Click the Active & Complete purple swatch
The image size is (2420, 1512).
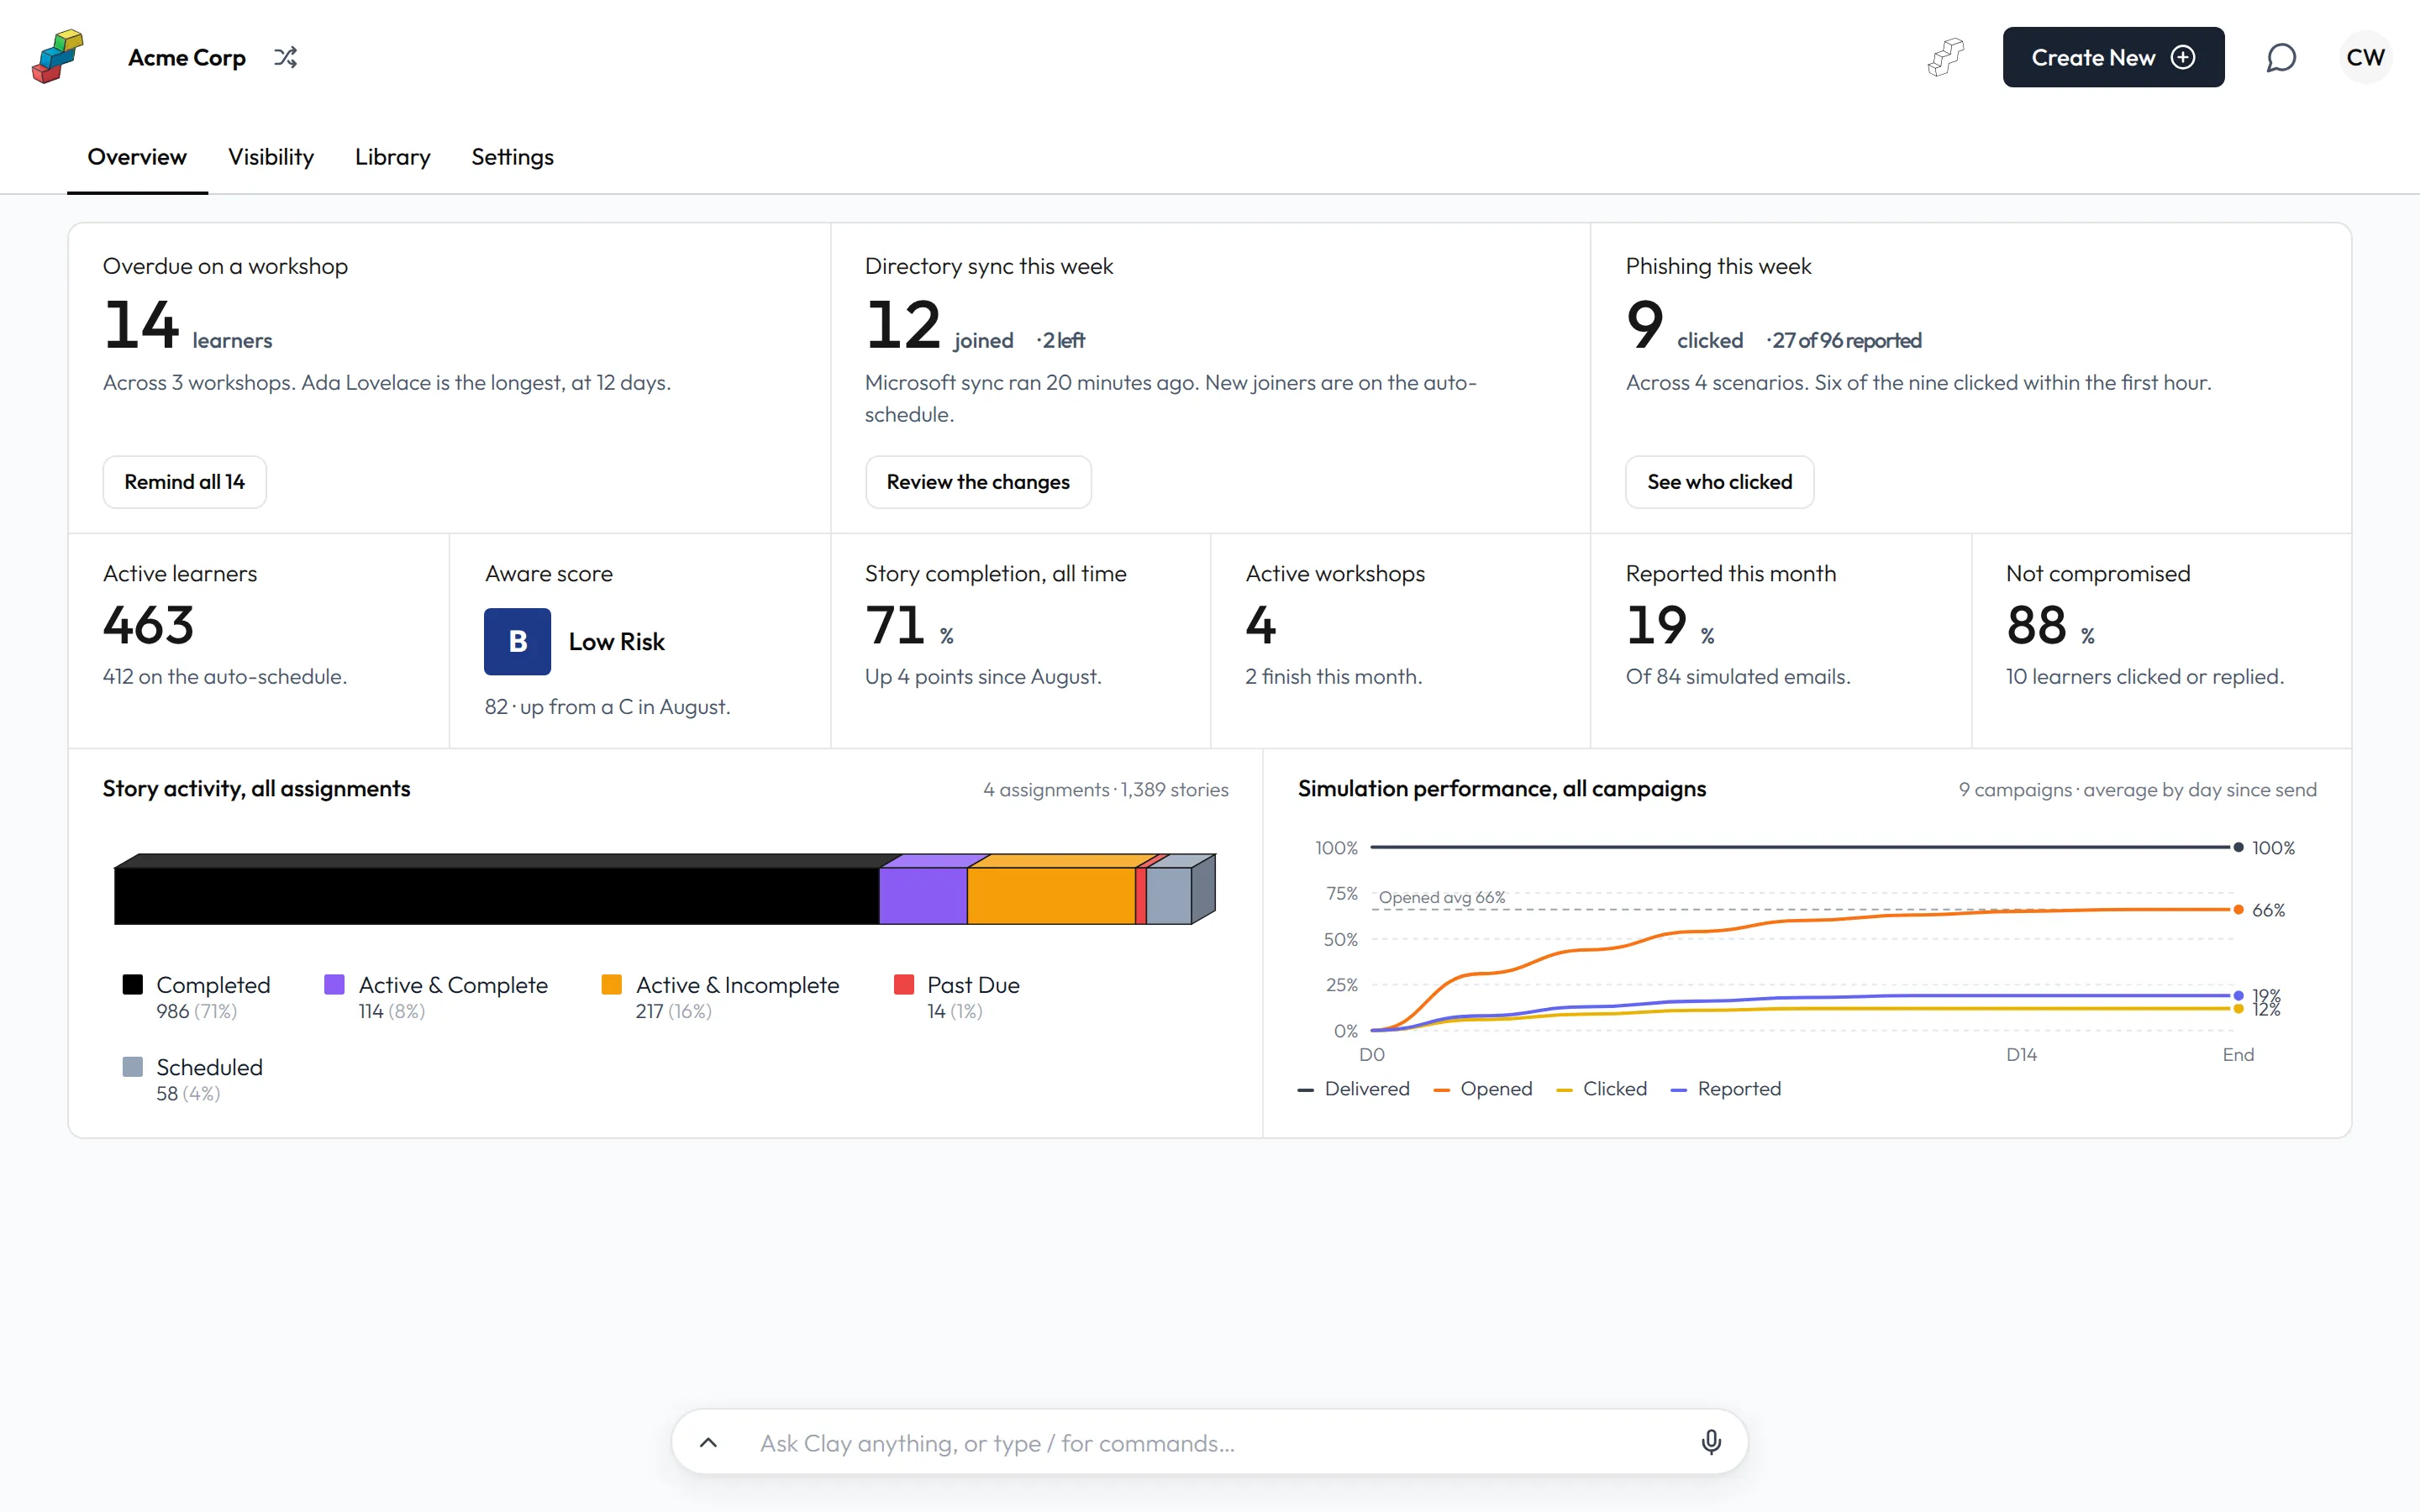click(334, 984)
